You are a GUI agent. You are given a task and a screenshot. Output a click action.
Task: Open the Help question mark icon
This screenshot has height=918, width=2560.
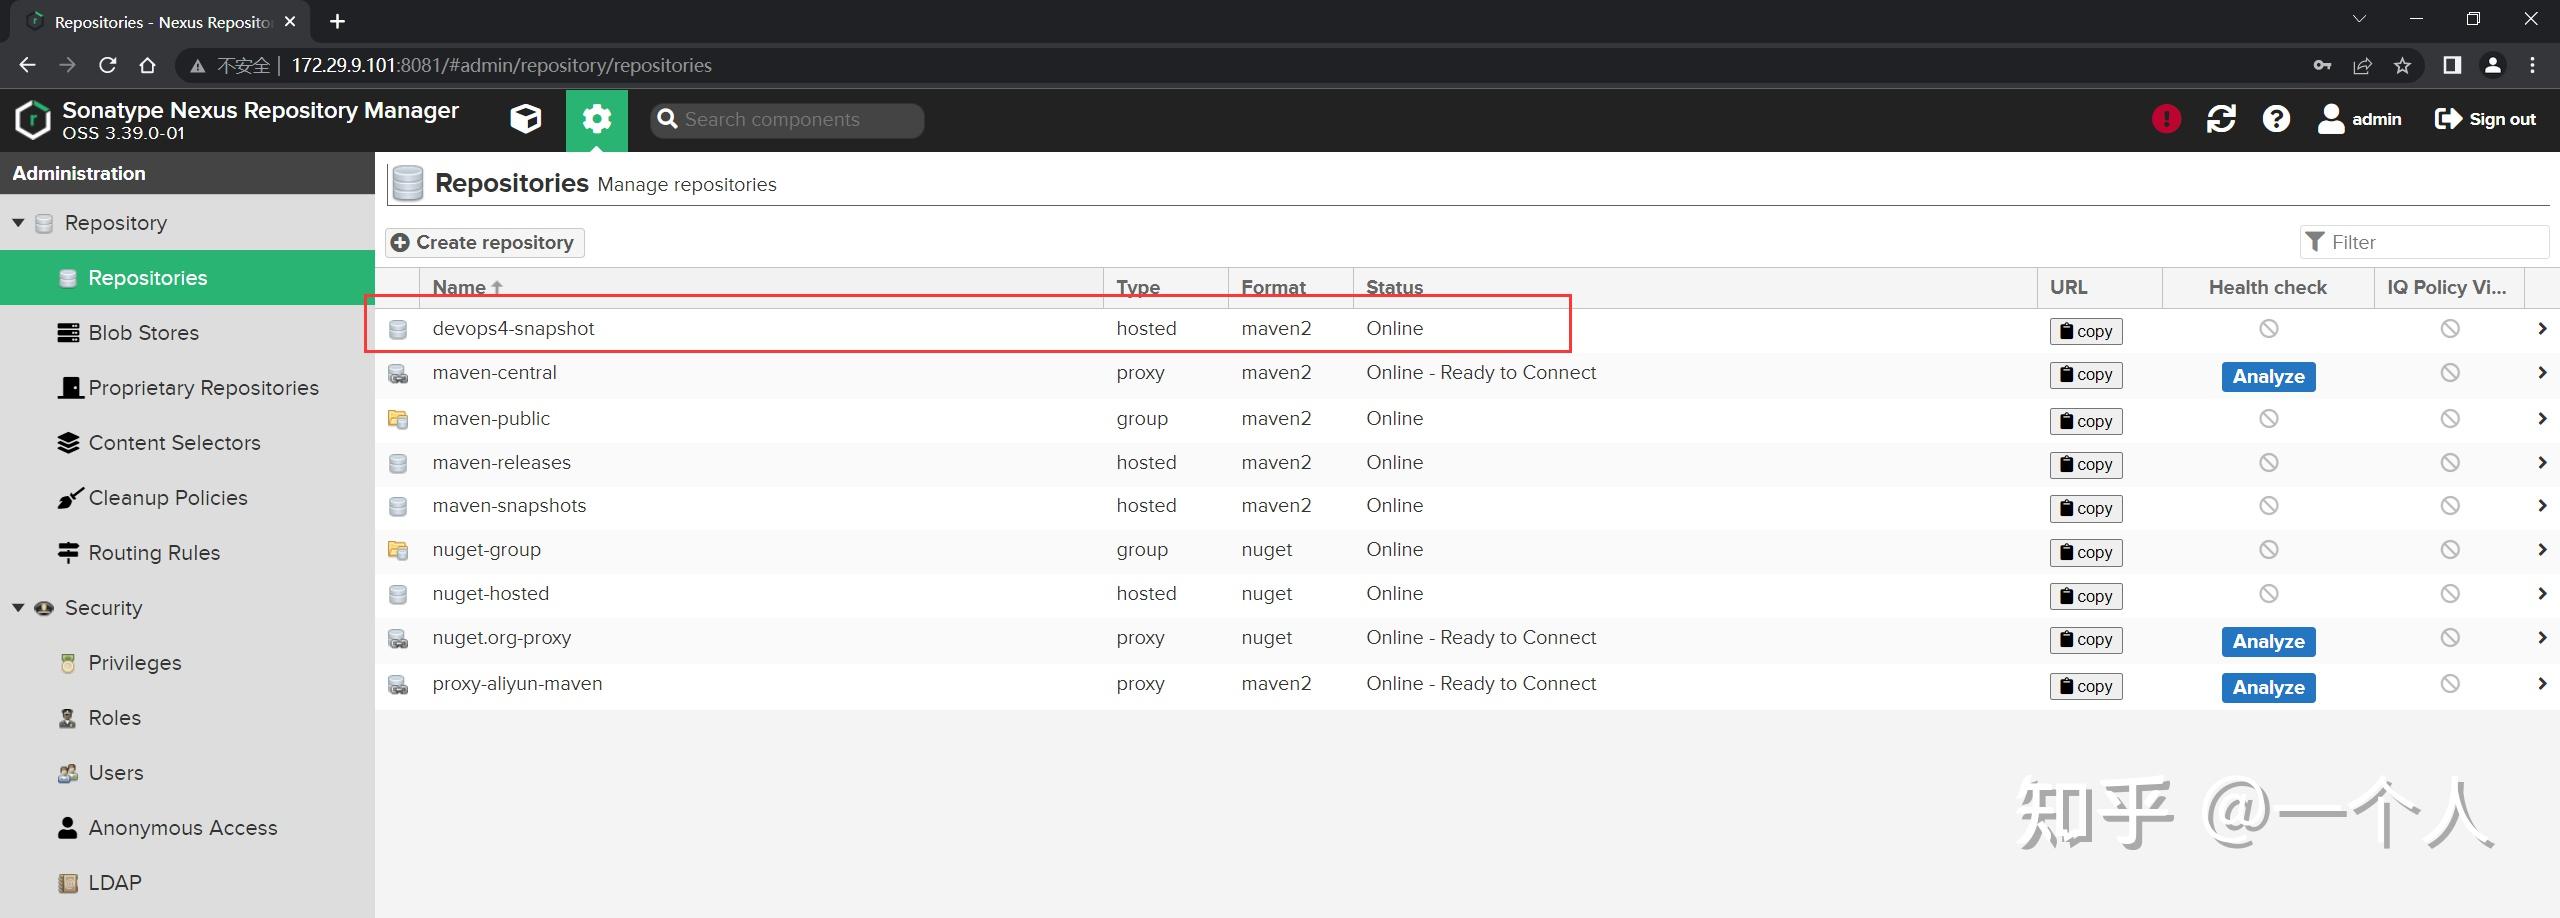(2276, 119)
